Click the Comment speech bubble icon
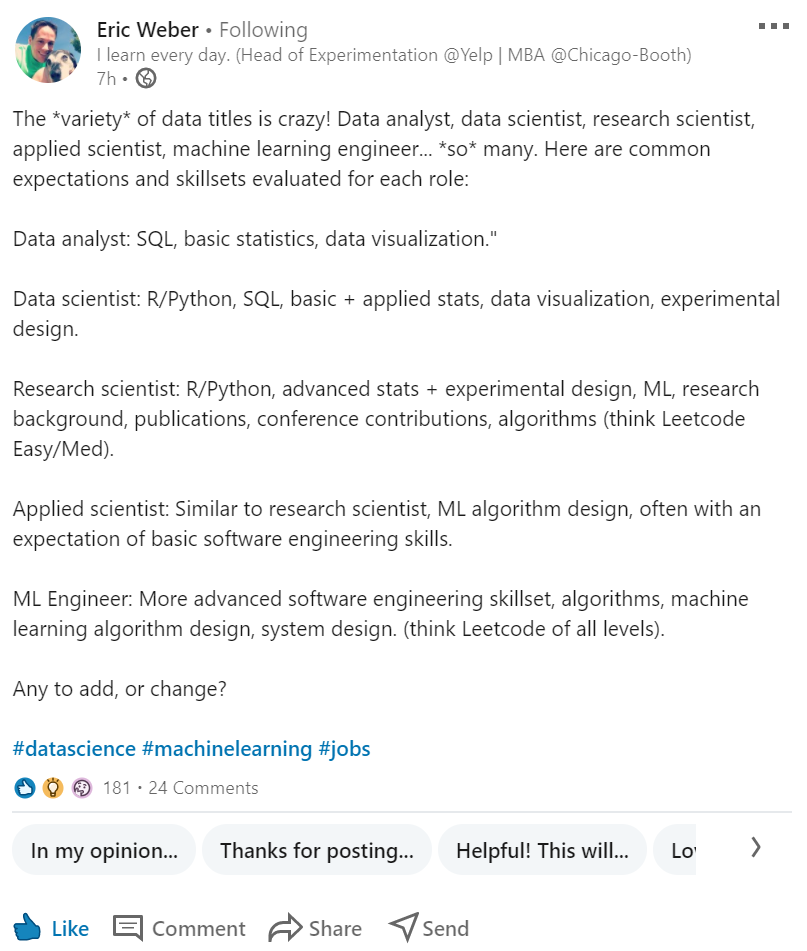Image resolution: width=807 pixels, height=951 pixels. [x=128, y=928]
